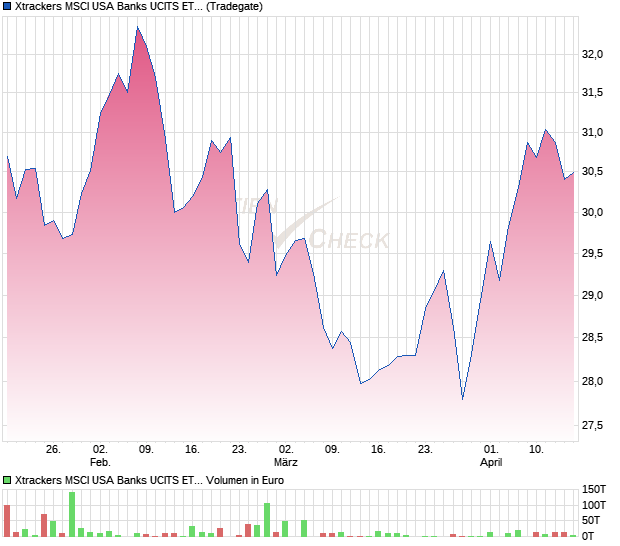Click the '29,5' price axis label
Screen dimensions: 620x546
click(x=592, y=253)
